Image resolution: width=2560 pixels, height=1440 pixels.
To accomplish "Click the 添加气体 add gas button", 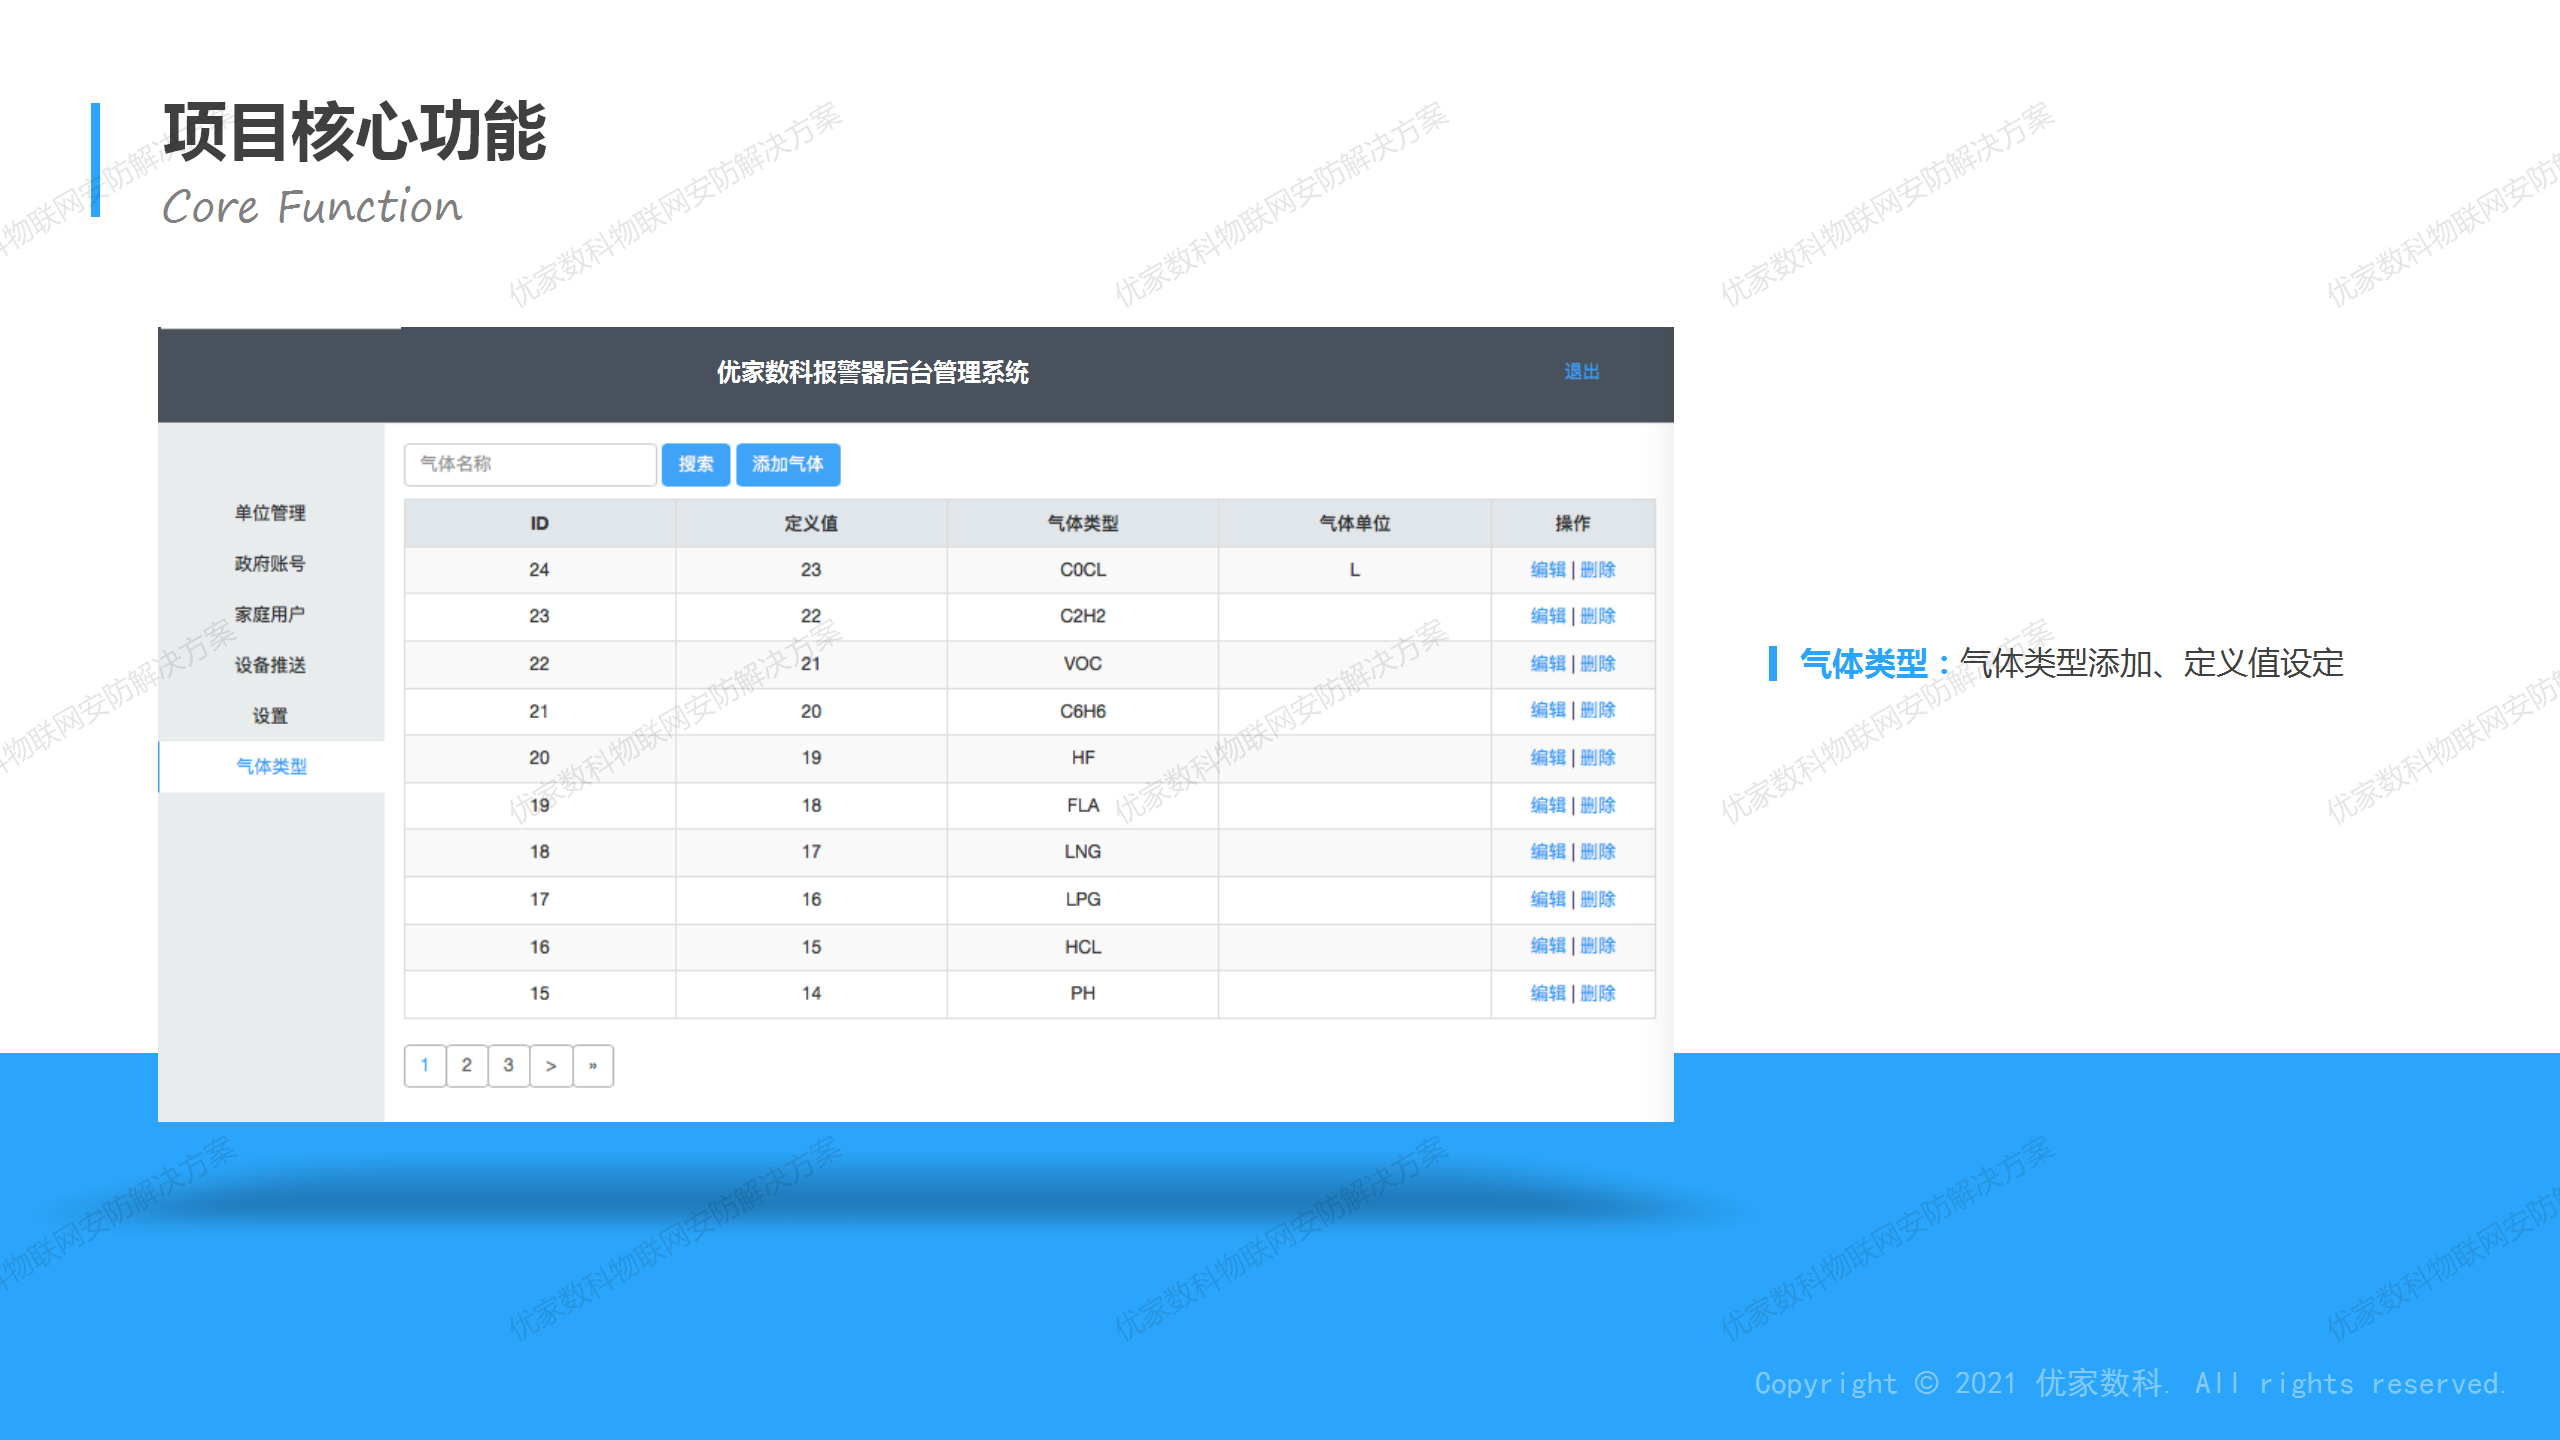I will (788, 464).
